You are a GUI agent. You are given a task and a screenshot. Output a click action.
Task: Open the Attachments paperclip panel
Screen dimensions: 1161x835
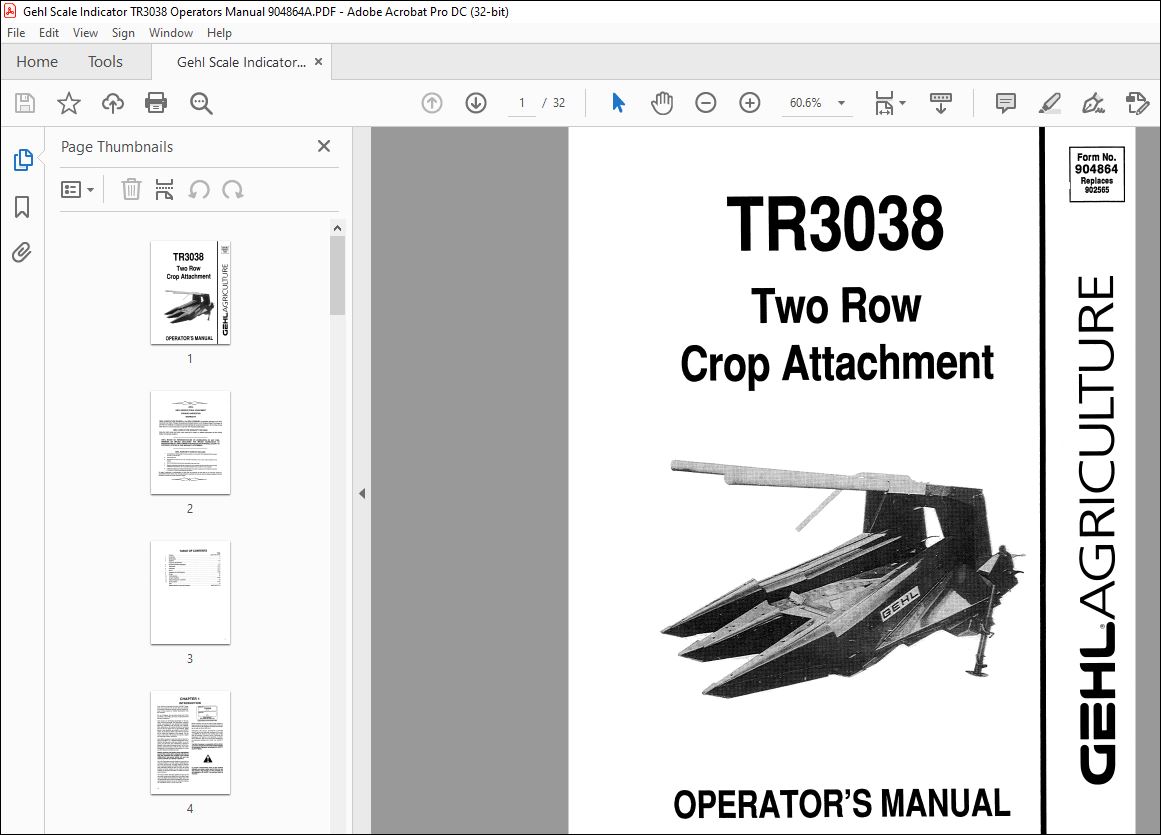point(22,252)
